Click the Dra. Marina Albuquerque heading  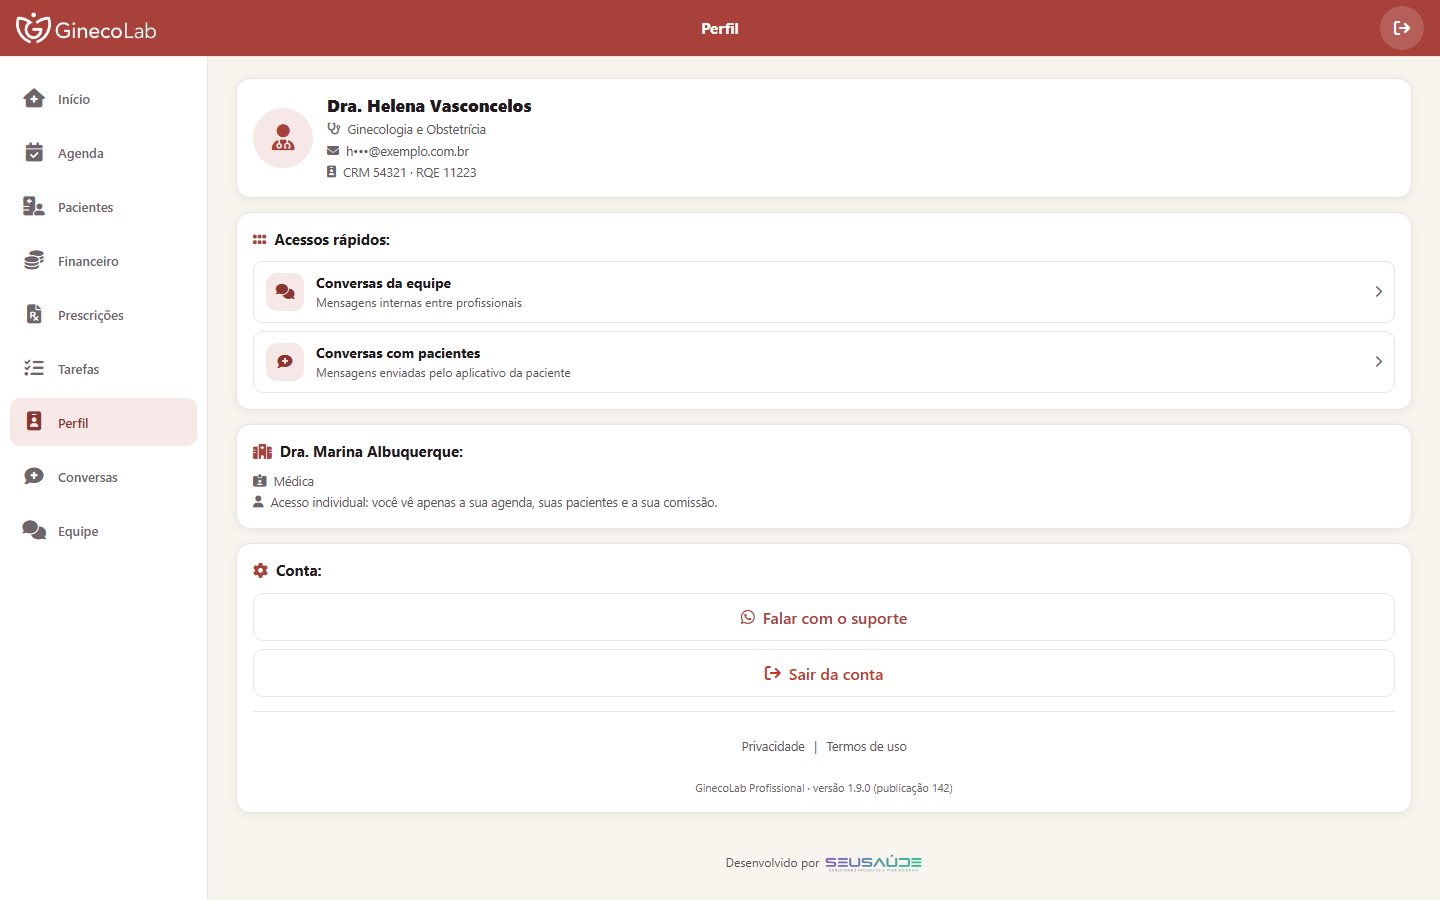tap(372, 452)
